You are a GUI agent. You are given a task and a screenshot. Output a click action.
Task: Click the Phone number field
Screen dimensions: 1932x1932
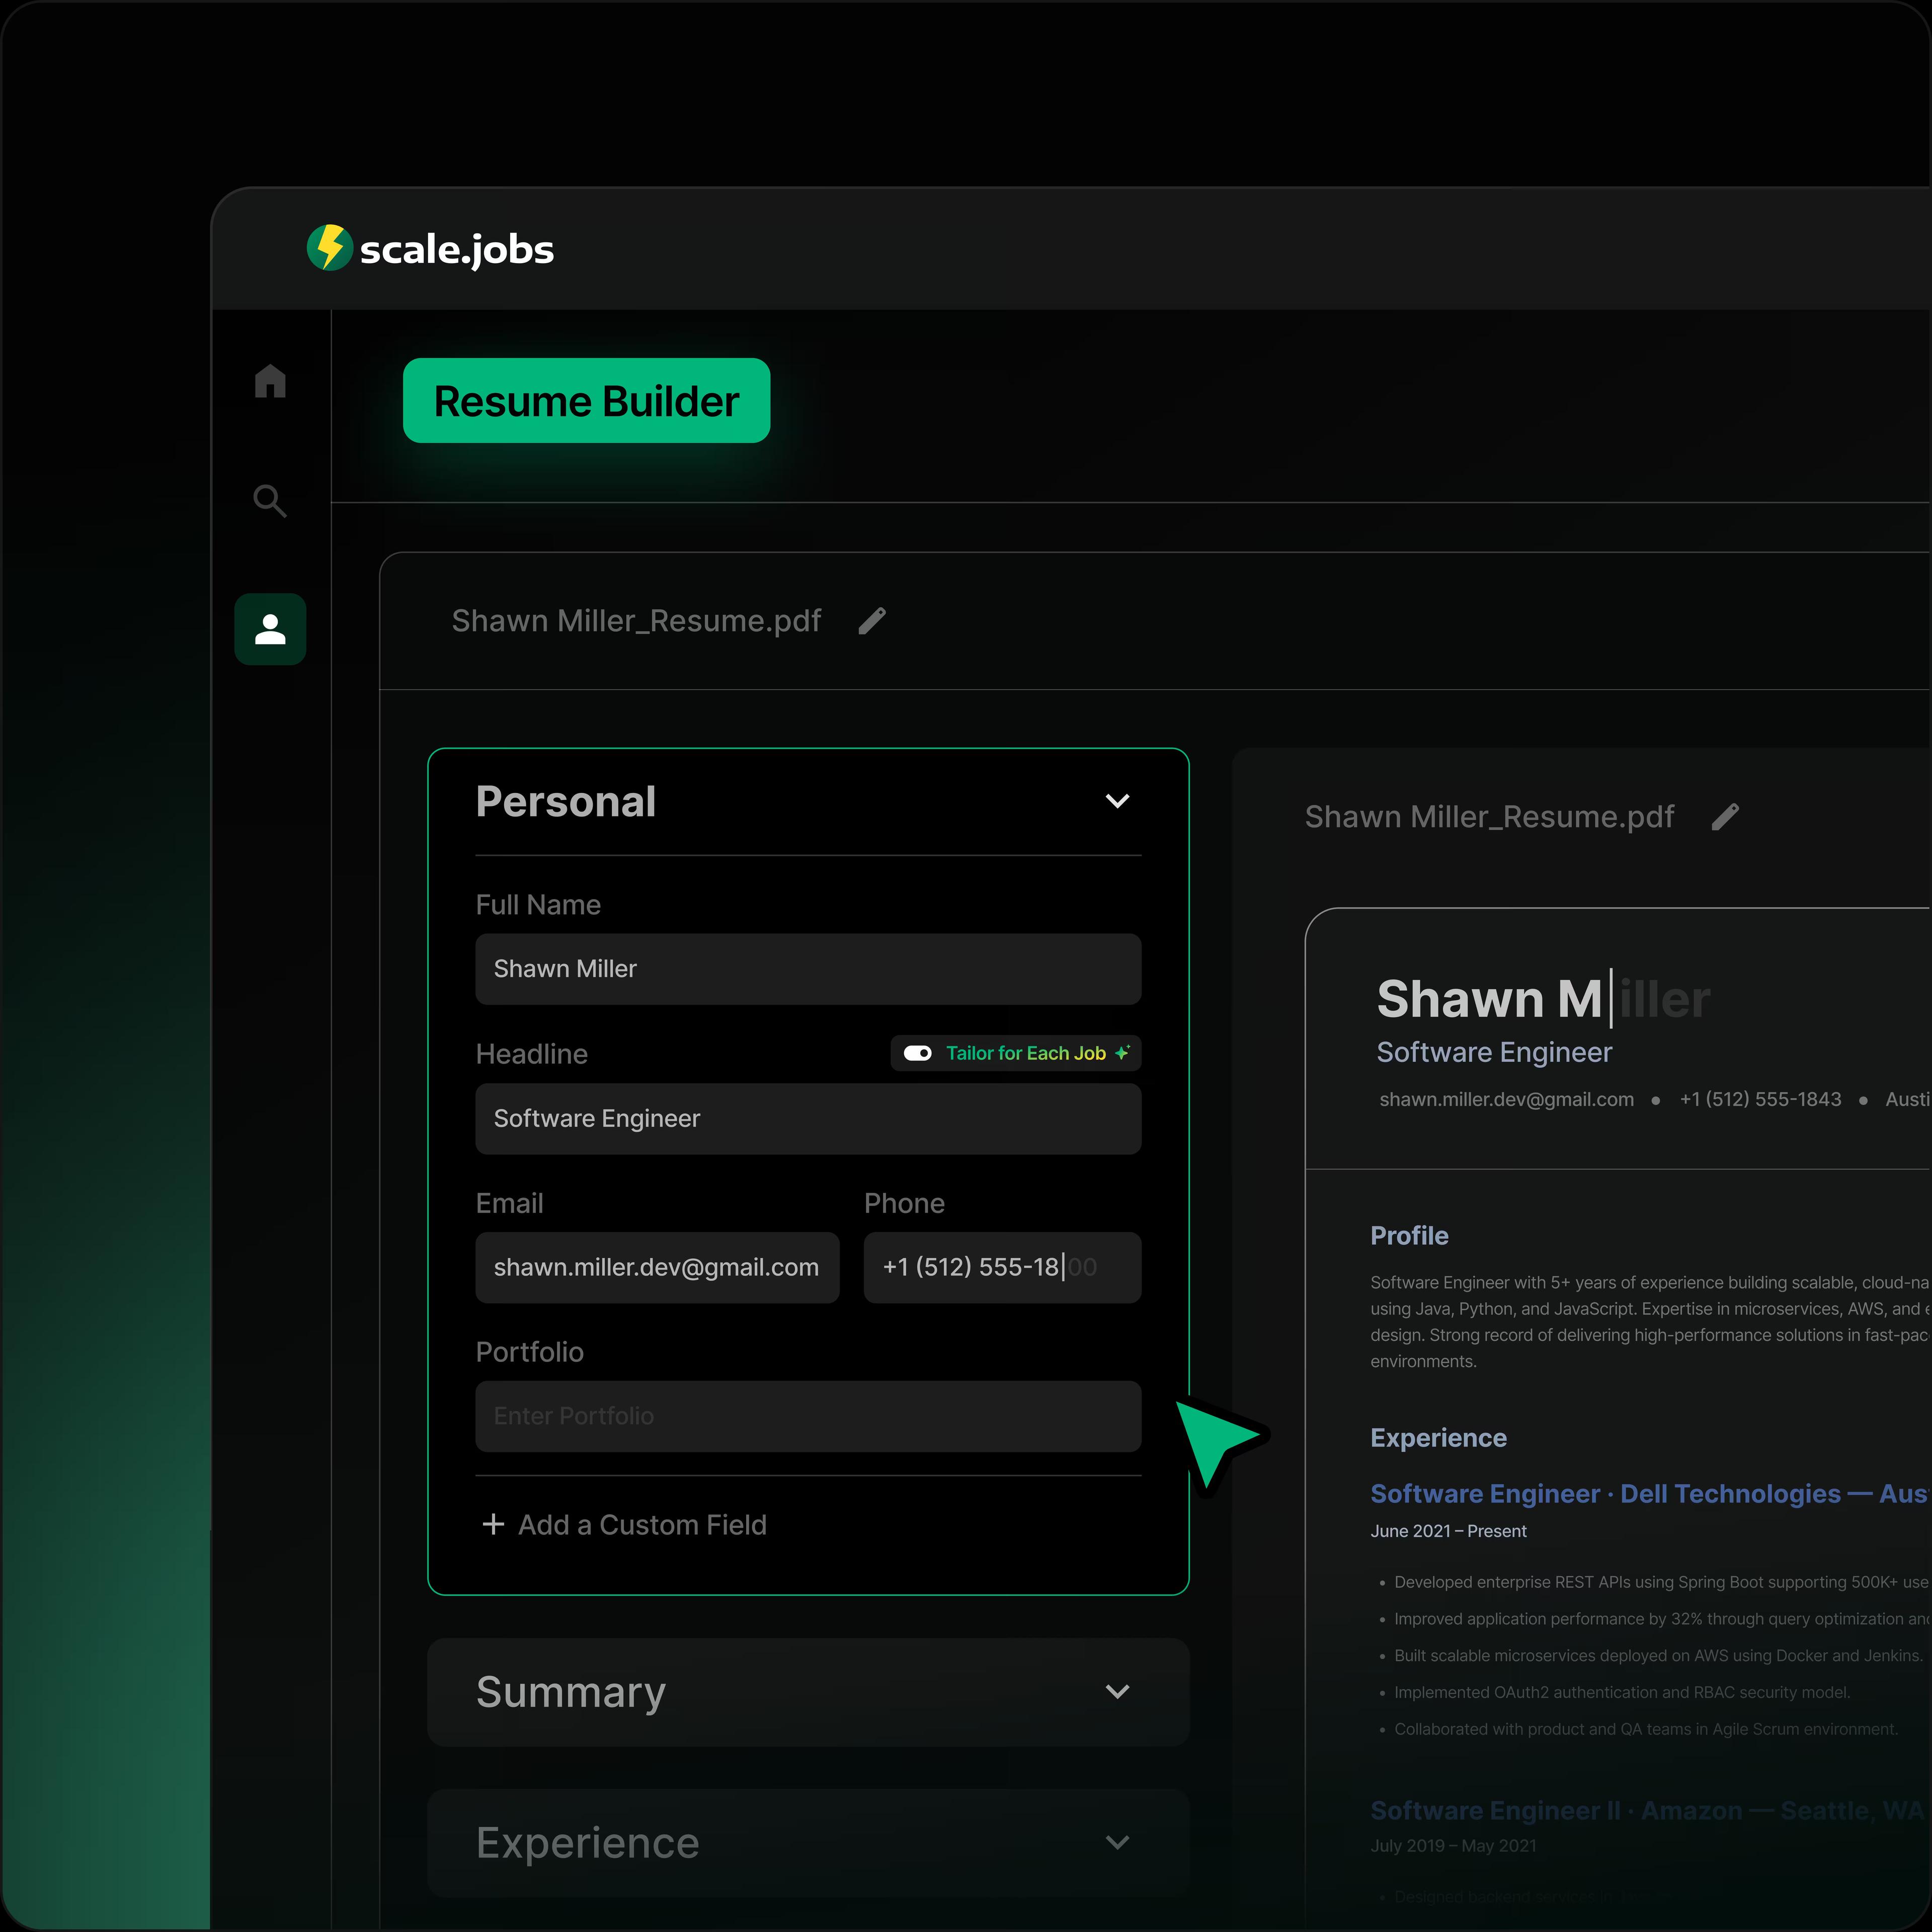tap(1002, 1268)
